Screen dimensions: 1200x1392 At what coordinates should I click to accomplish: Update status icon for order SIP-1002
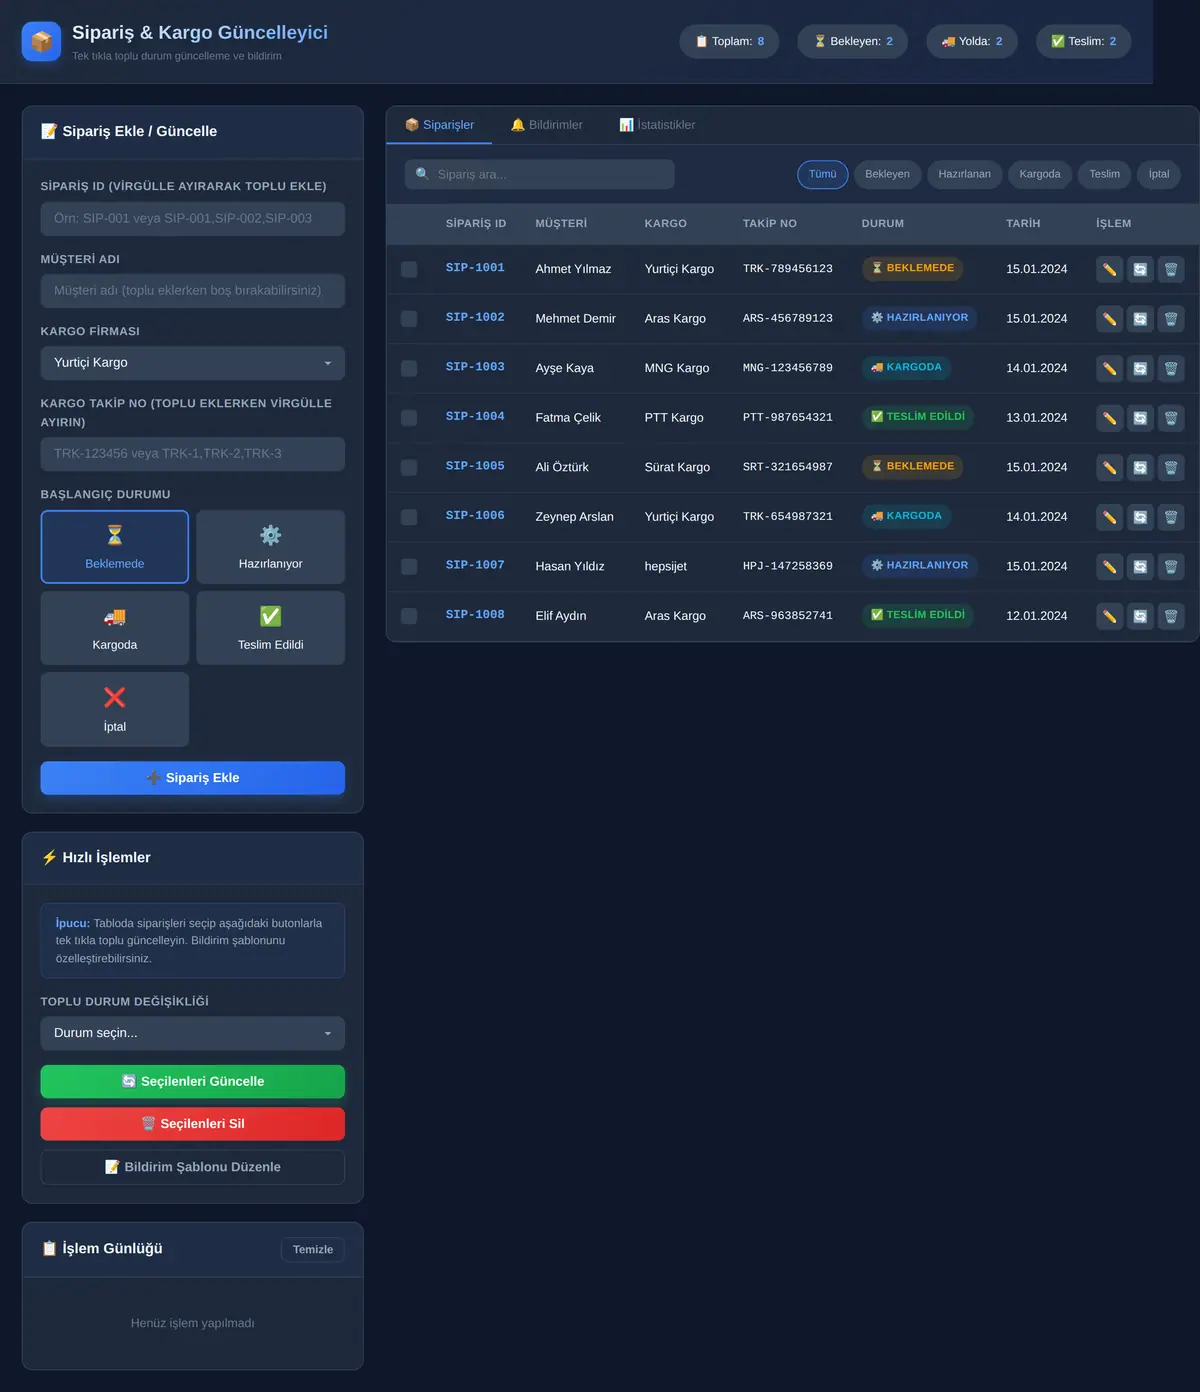(x=1140, y=319)
